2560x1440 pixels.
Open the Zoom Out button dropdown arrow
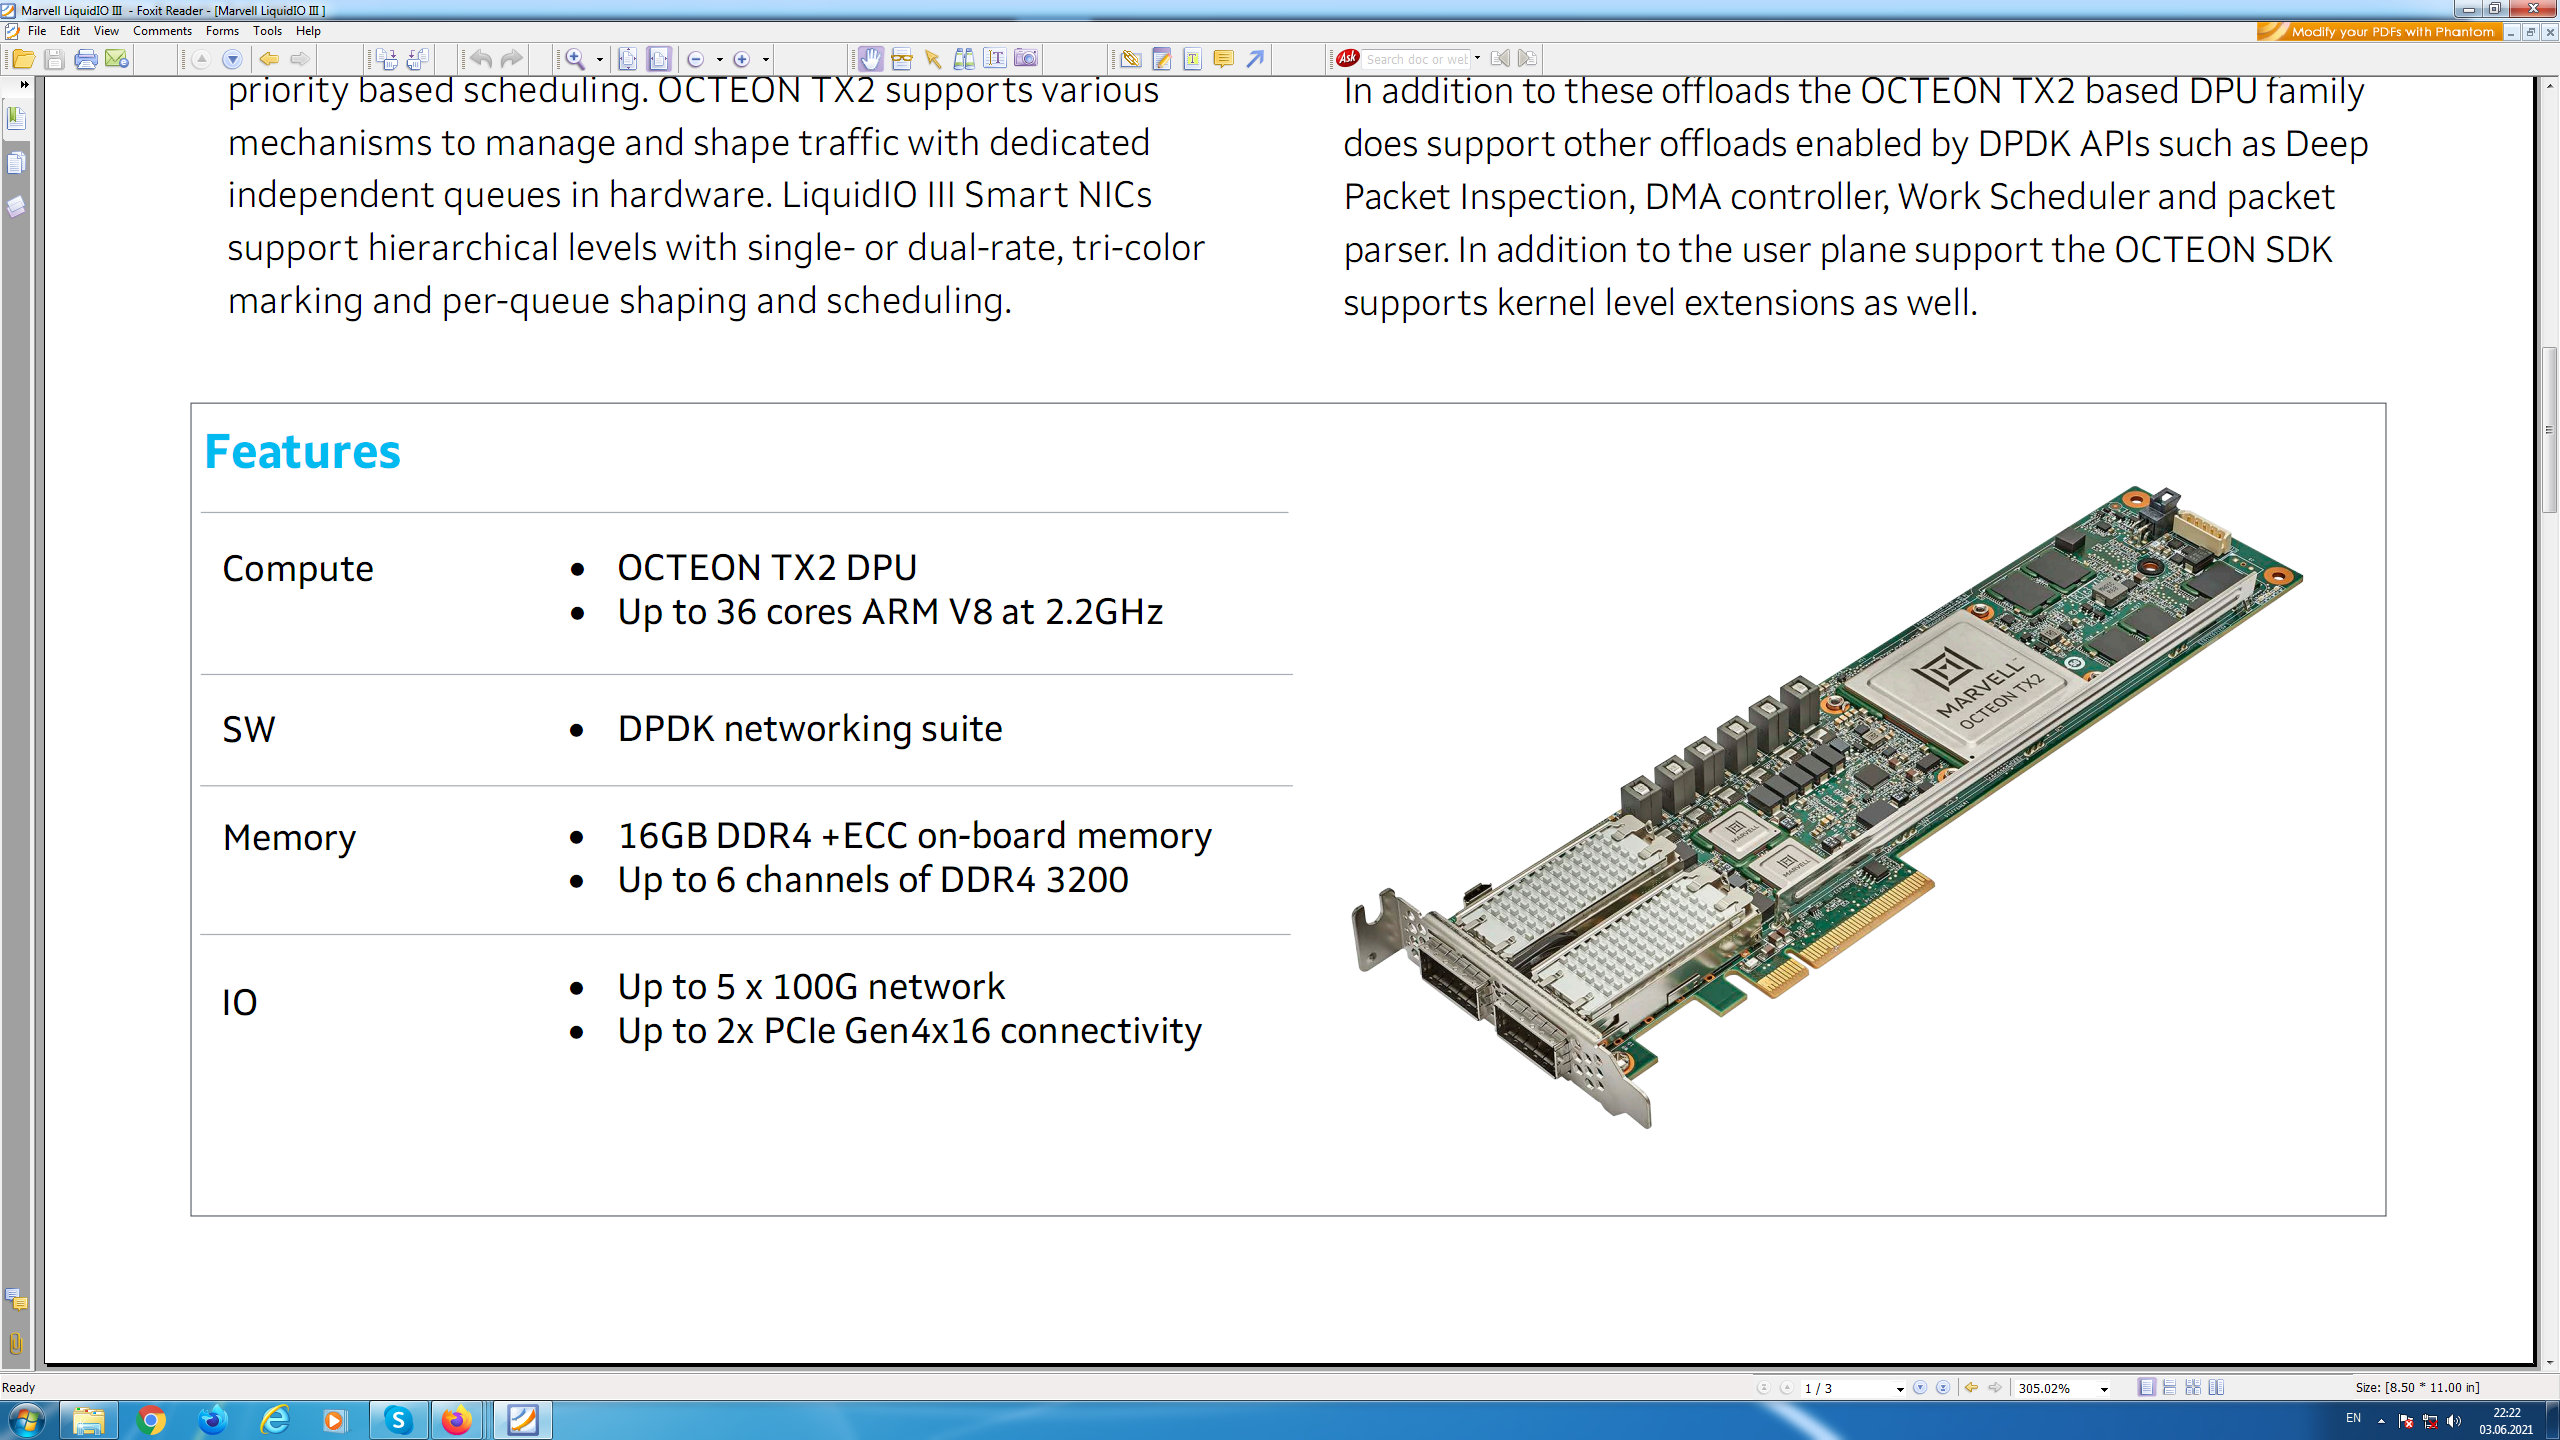[720, 59]
